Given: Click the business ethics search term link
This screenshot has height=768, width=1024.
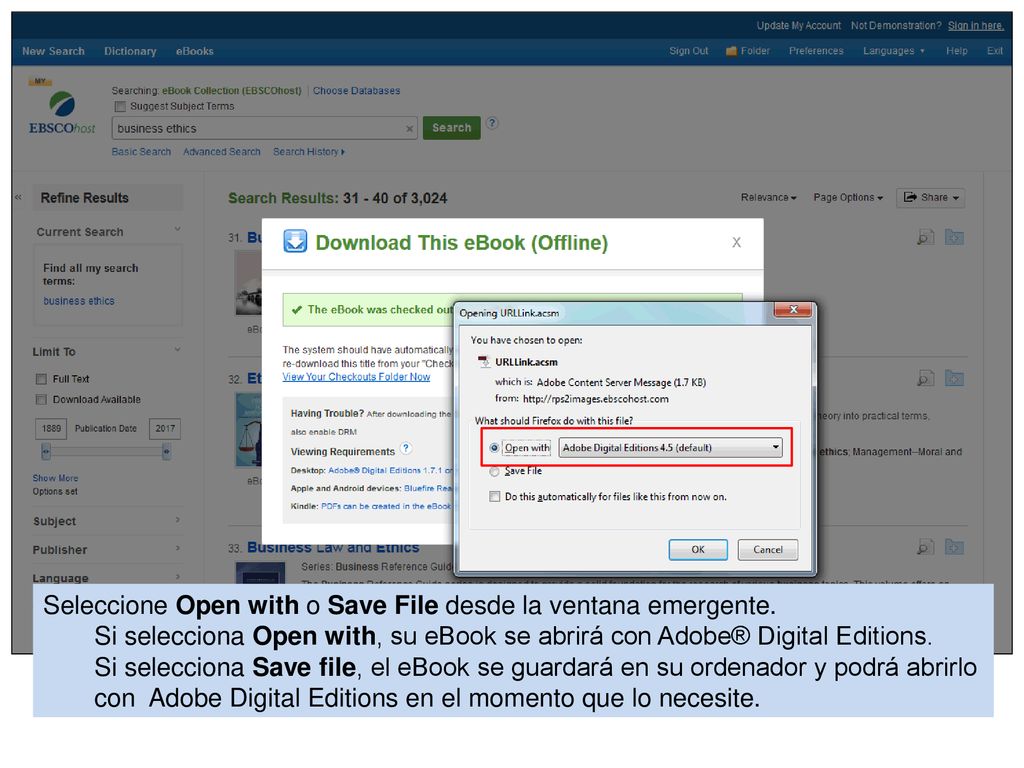Looking at the screenshot, I should click(x=78, y=301).
